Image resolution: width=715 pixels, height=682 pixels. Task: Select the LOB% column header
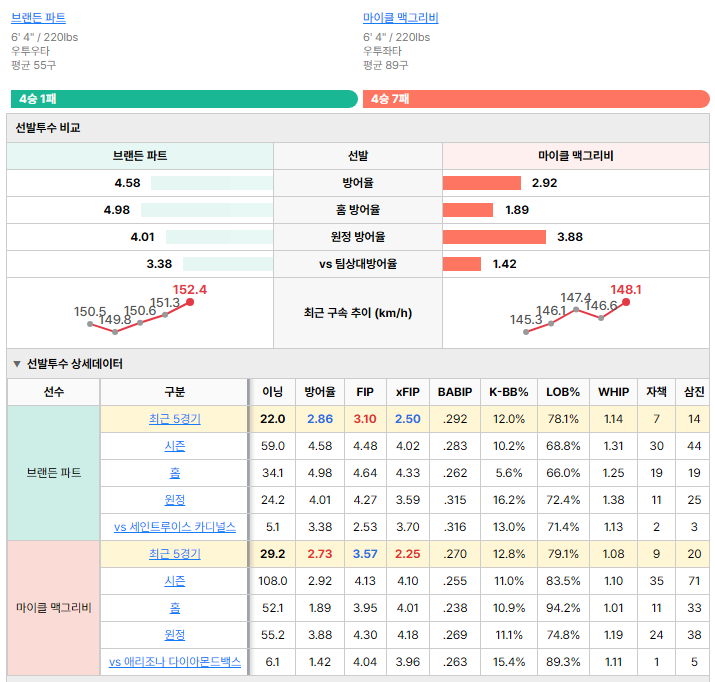point(563,392)
